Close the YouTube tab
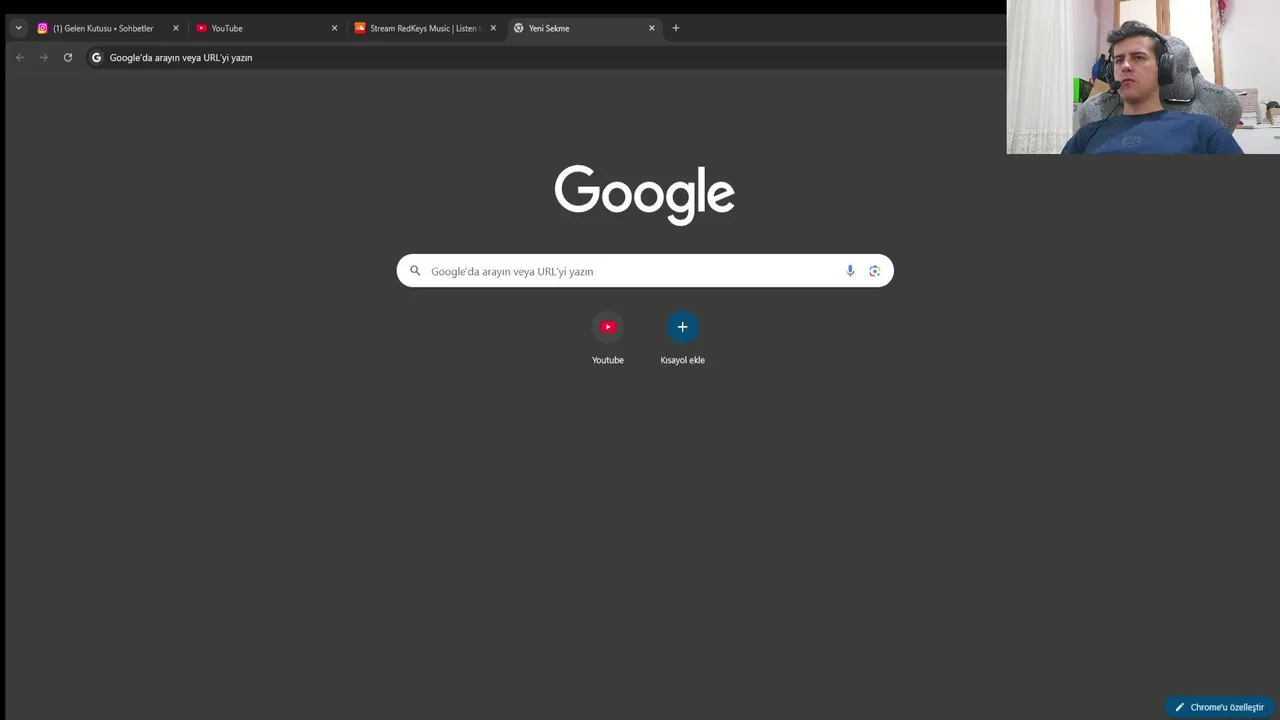Screen dimensions: 1280x720 pos(334,28)
